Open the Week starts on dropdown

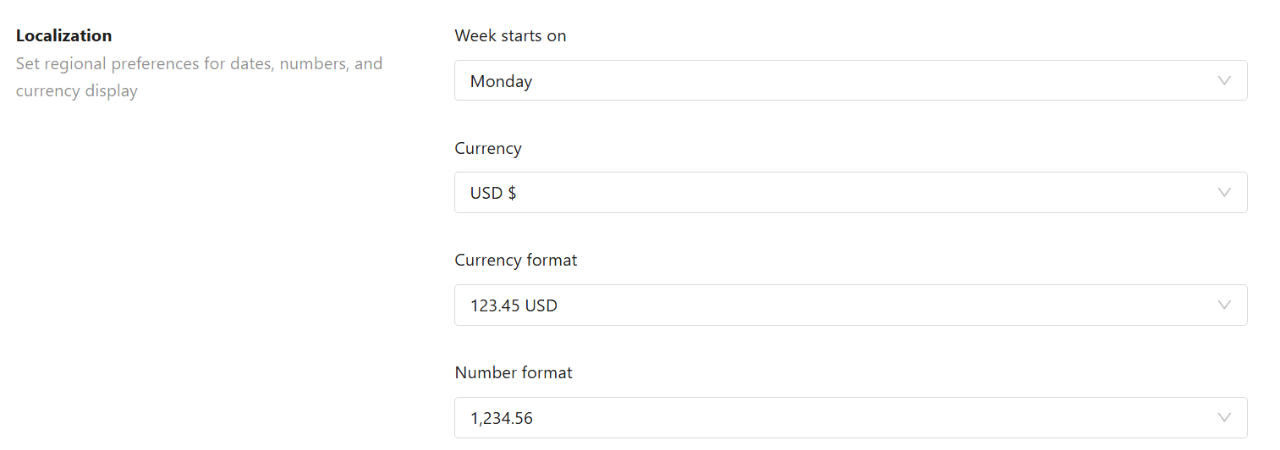pyautogui.click(x=851, y=81)
